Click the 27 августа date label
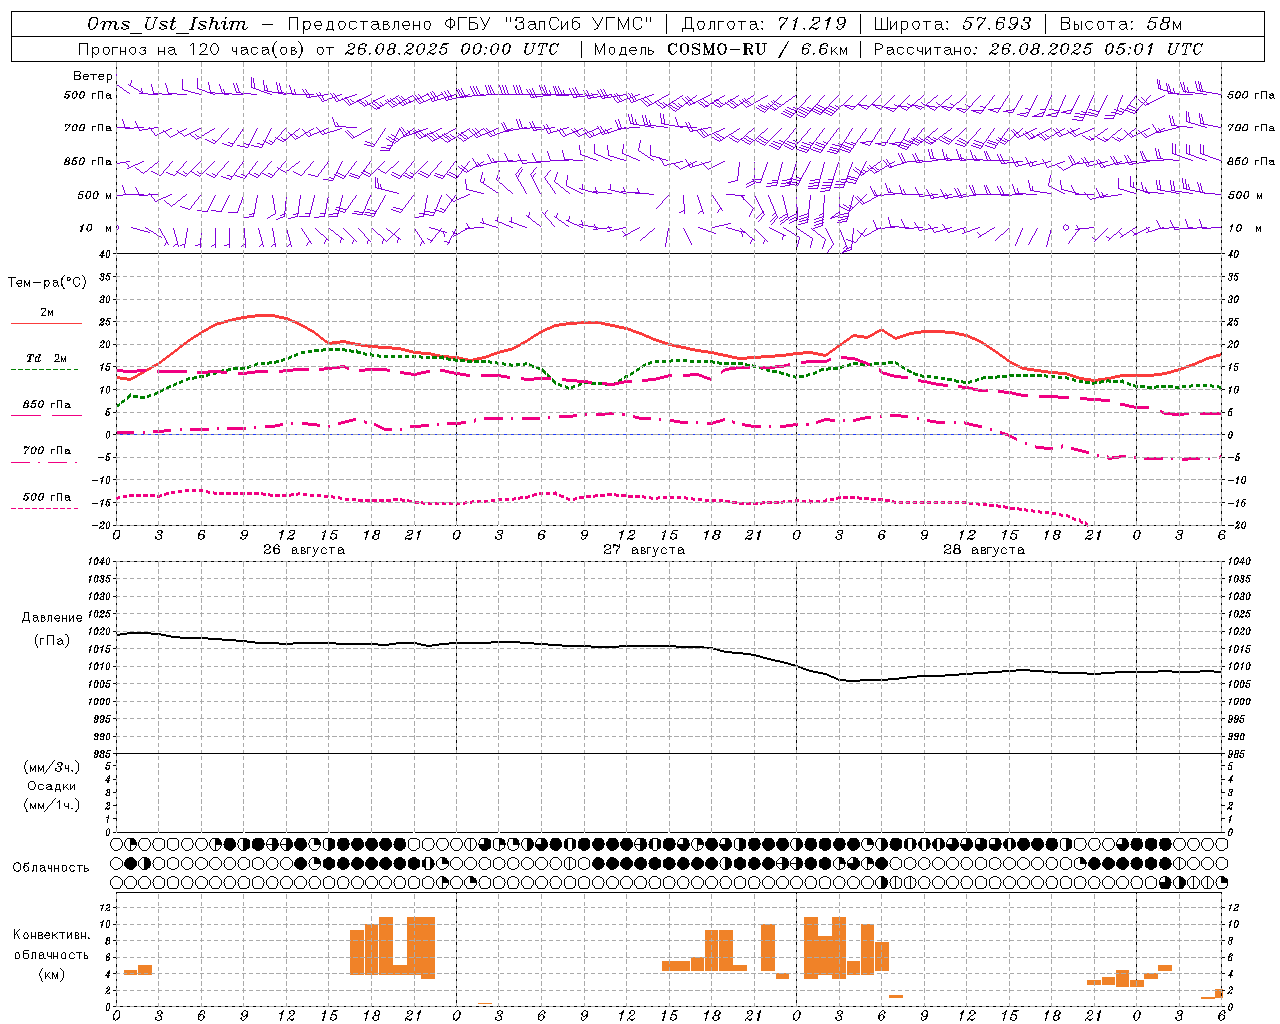Viewport: 1280px width, 1024px height. click(x=644, y=550)
